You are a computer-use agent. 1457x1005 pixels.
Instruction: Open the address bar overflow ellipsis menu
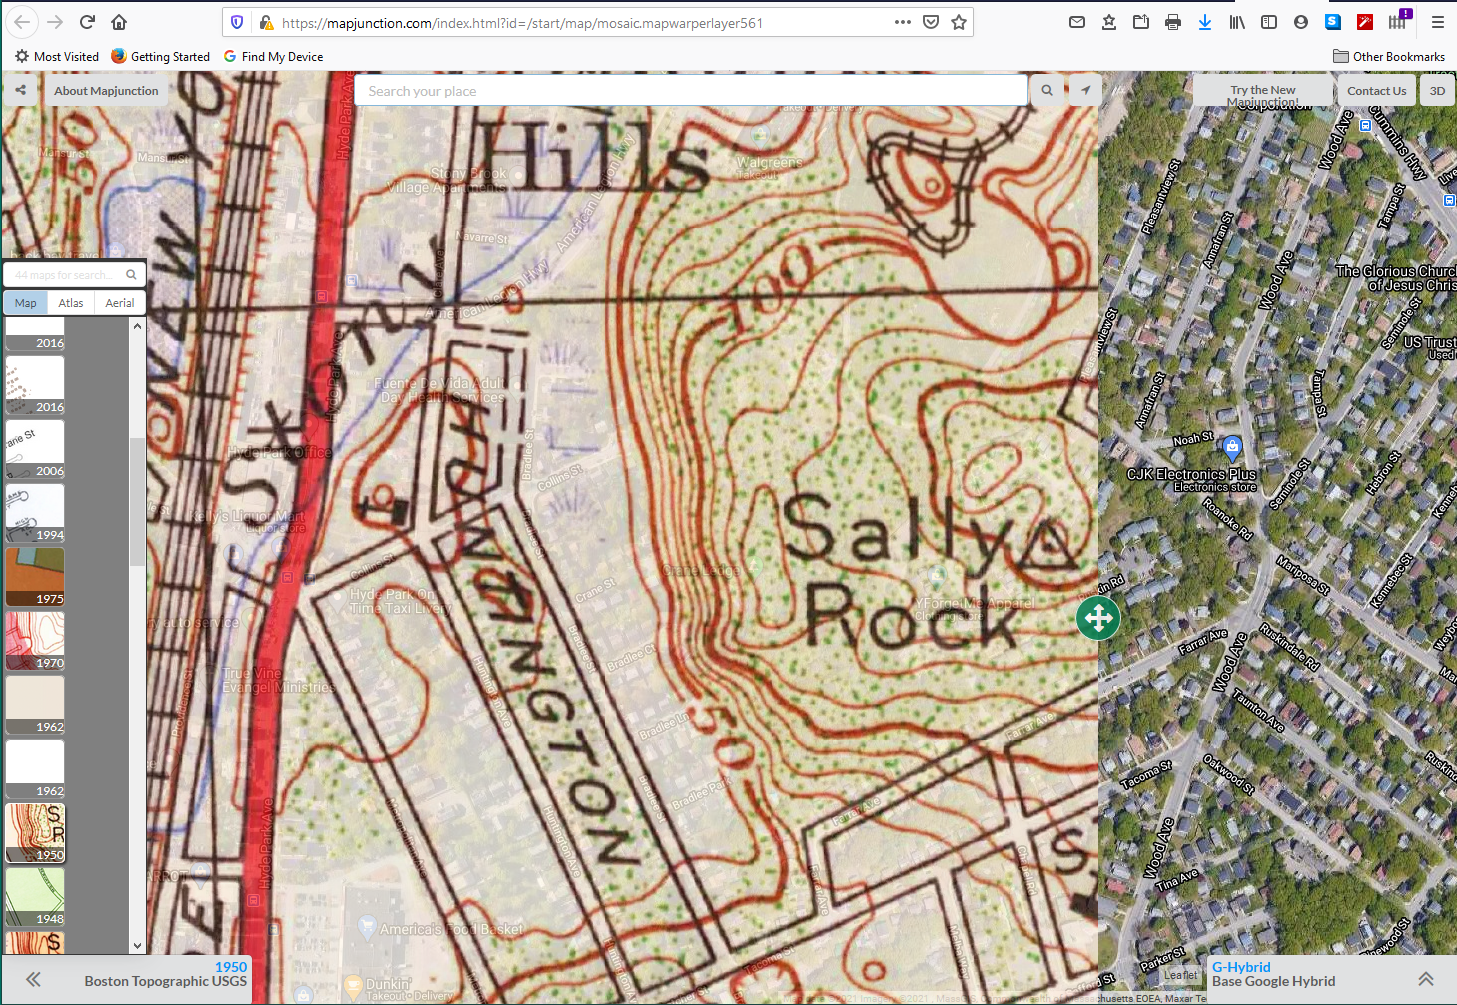(x=902, y=22)
